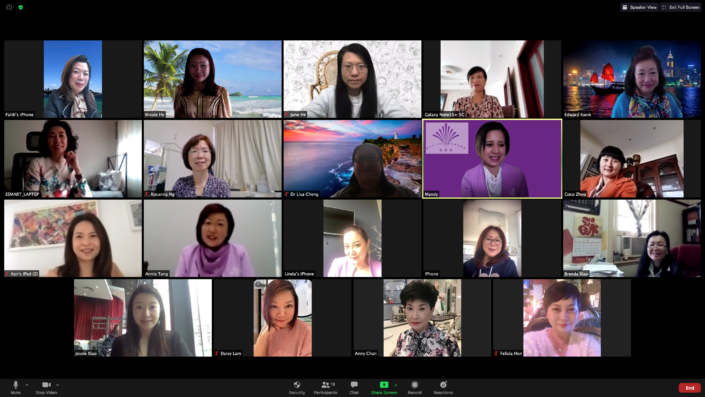Screen dimensions: 705x397
Task: Start recording with Record icon
Action: click(415, 387)
